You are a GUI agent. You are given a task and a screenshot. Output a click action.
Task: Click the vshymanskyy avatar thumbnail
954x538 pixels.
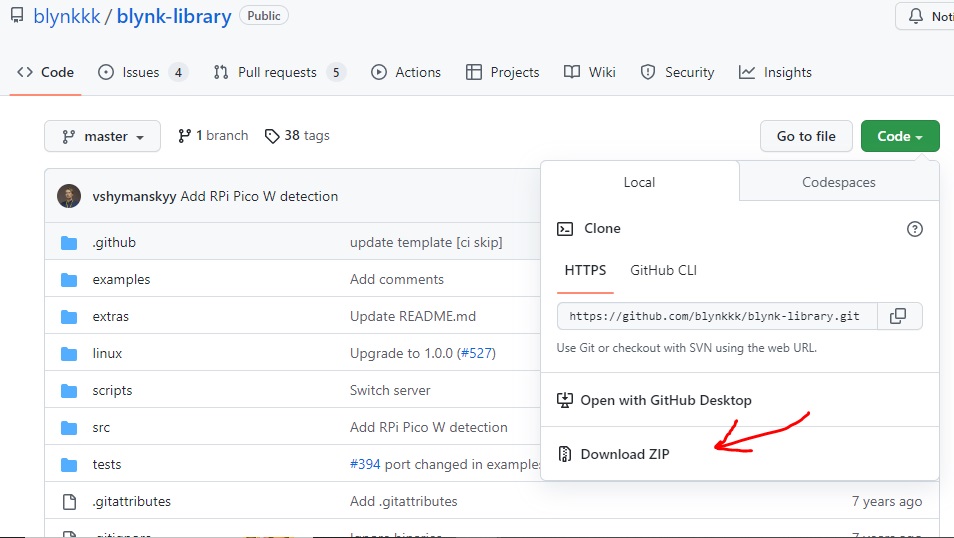(69, 196)
